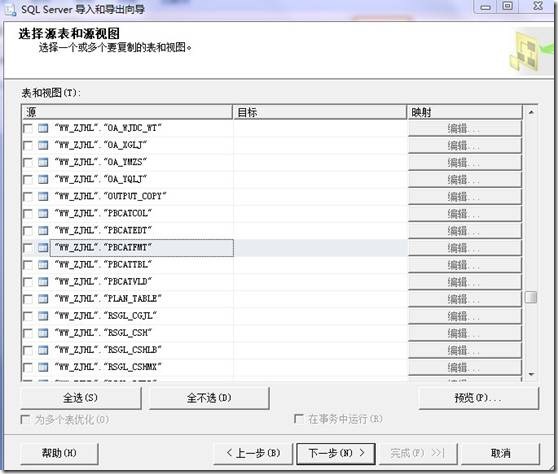Check the OA_WJDC_WT table checkbox
Viewport: 558px width, 474px height.
coord(28,128)
